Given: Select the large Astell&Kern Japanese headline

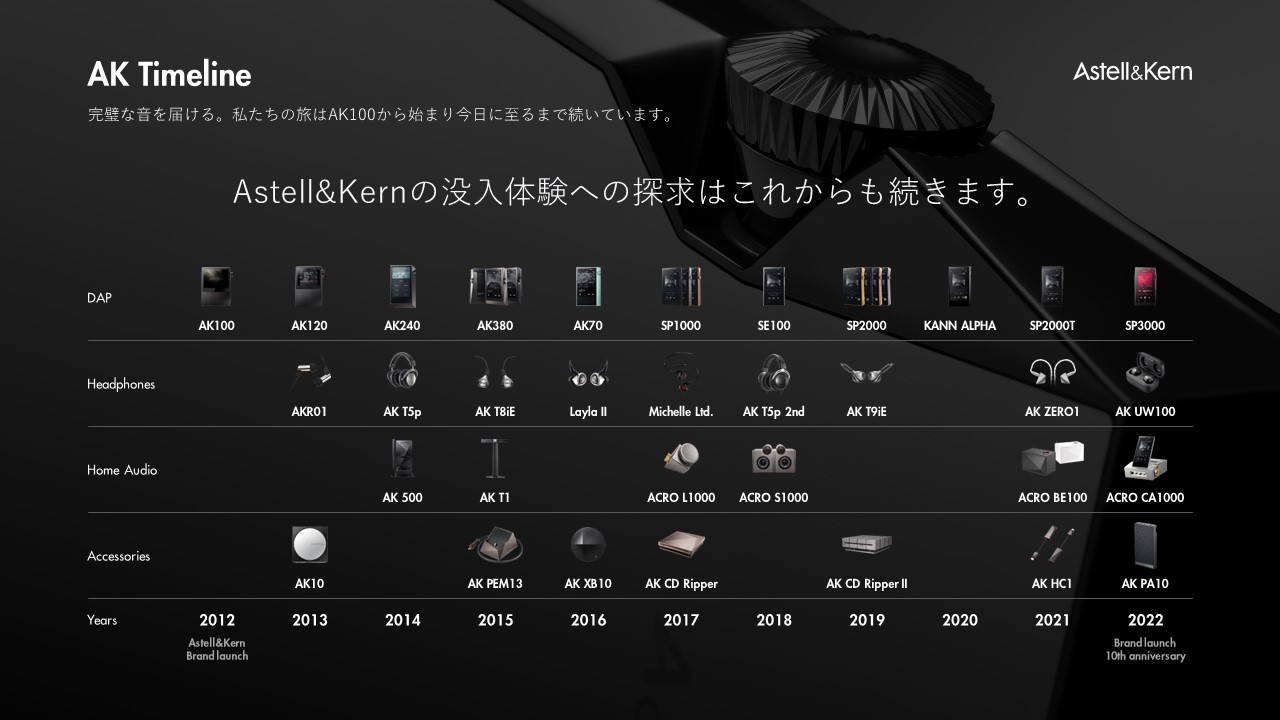Looking at the screenshot, I should coord(634,192).
